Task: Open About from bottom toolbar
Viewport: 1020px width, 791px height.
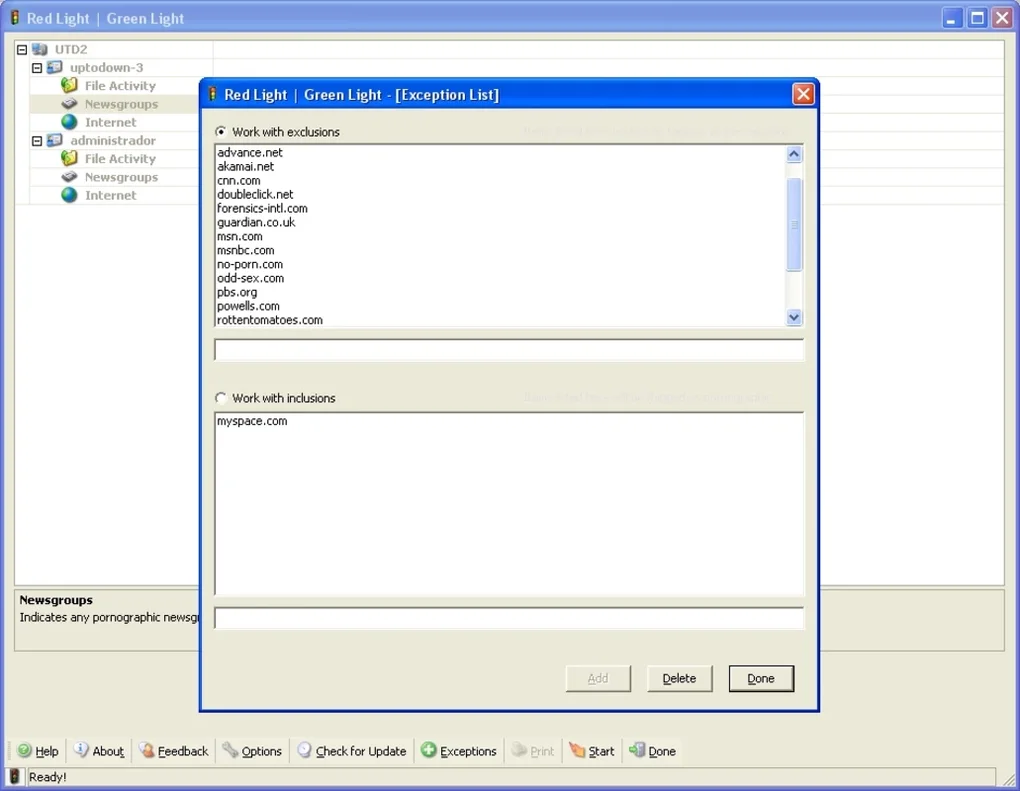Action: [108, 751]
